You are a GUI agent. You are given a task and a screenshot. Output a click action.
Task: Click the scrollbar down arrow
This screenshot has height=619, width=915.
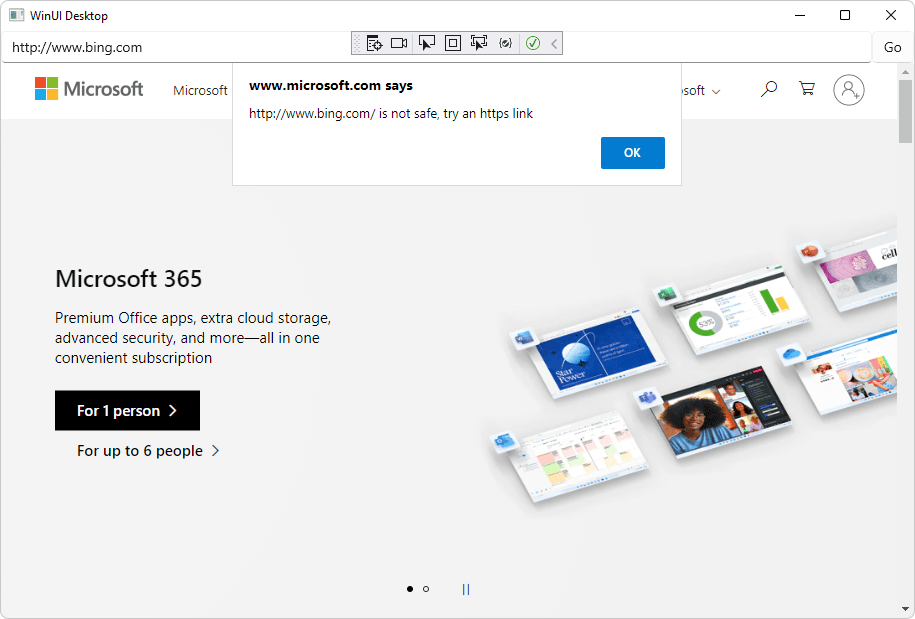(x=905, y=610)
